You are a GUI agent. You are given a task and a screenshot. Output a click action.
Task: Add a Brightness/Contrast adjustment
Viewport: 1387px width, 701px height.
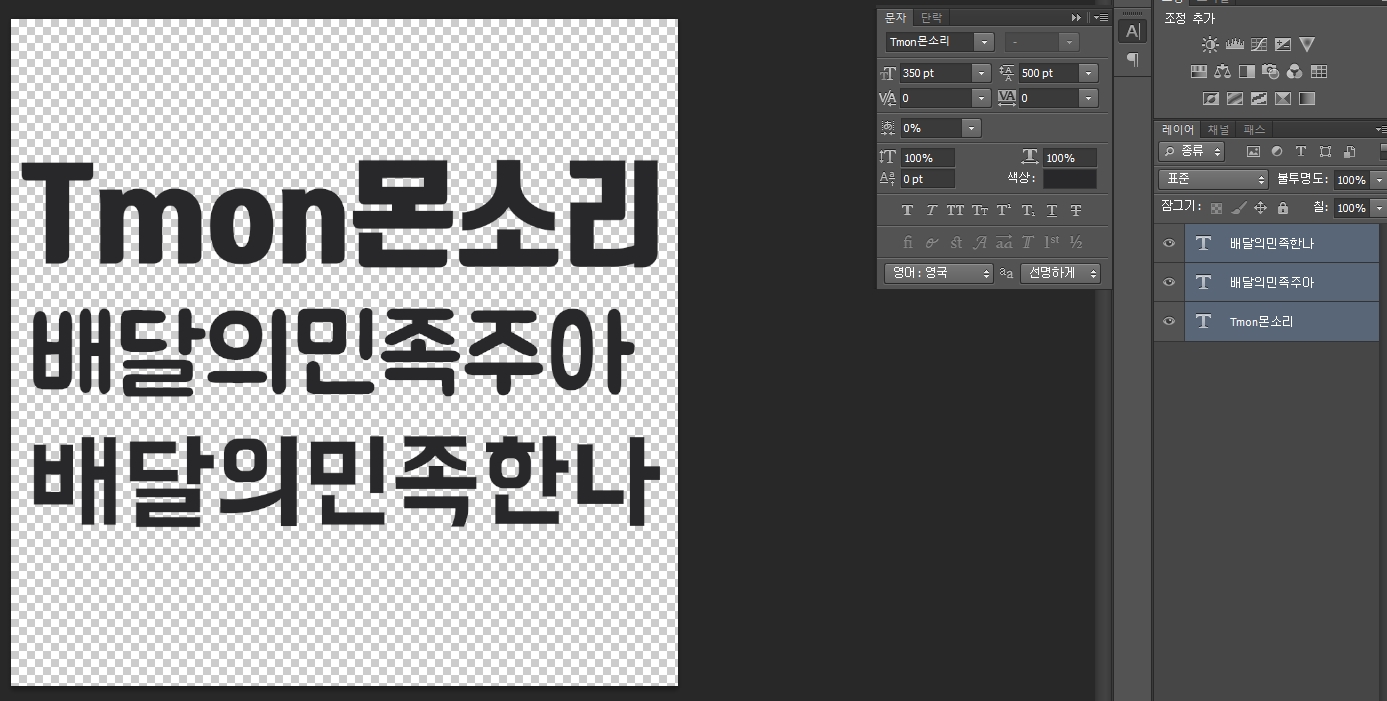(x=1210, y=45)
